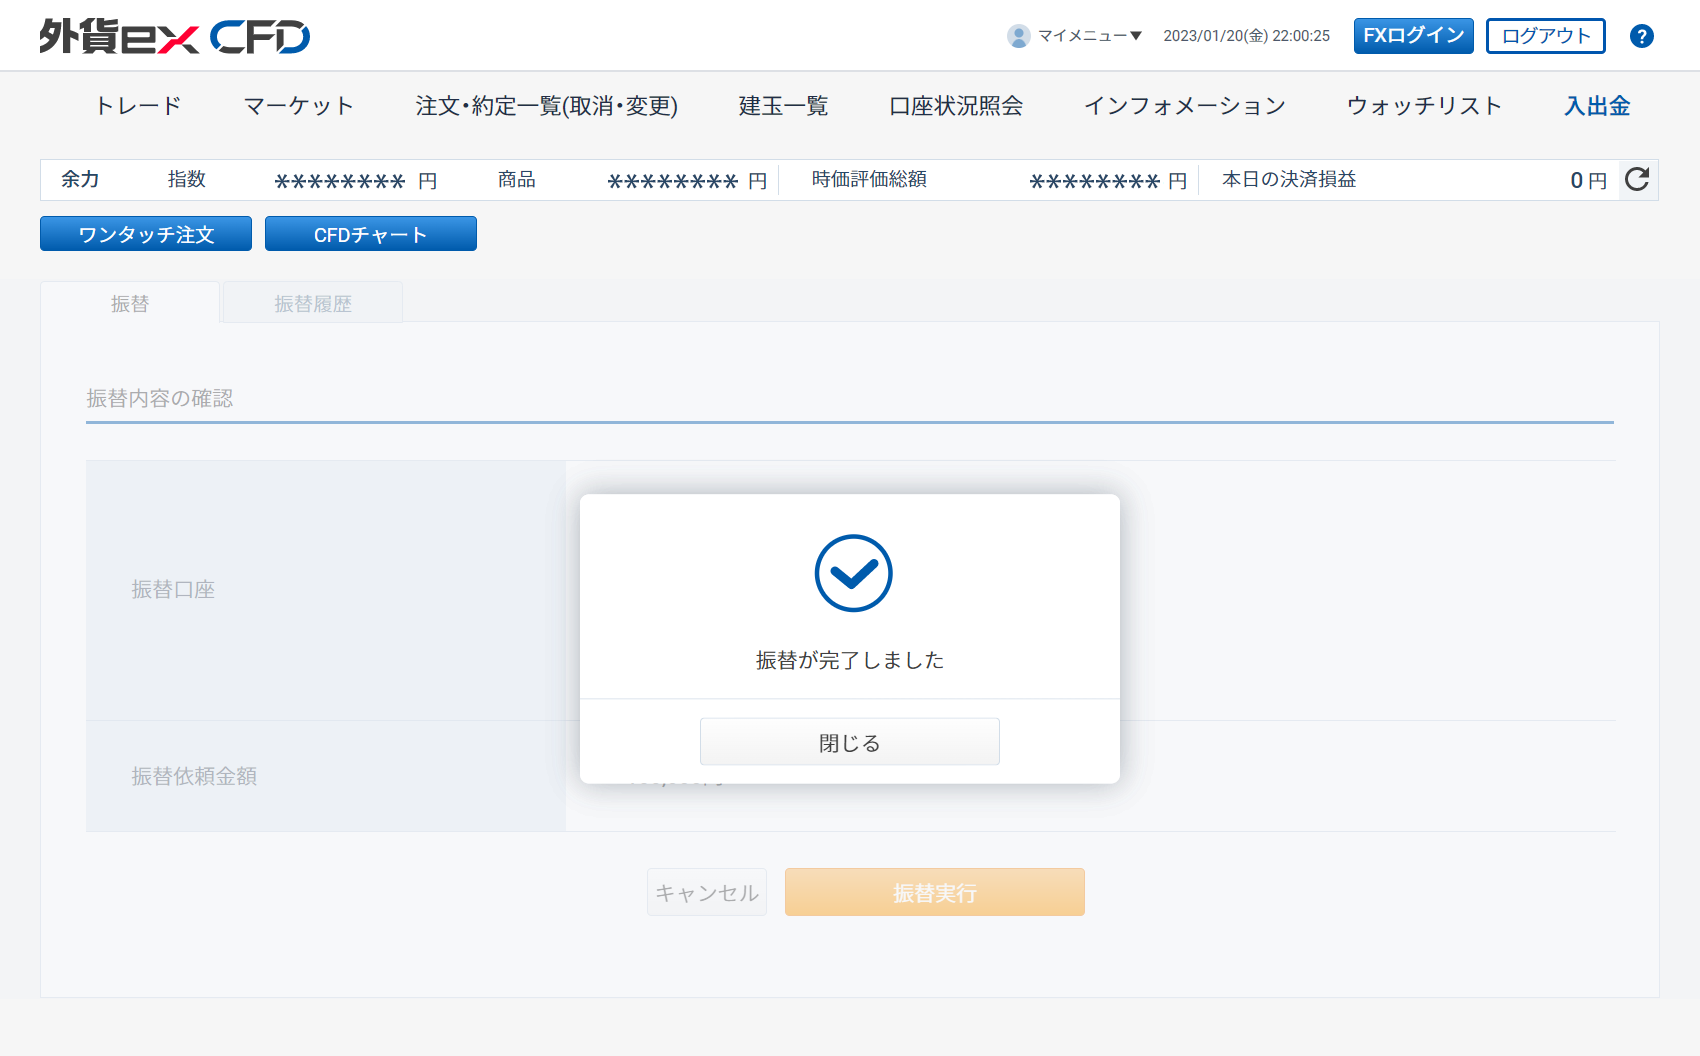Open the ウォッチリスト menu item
Viewport: 1700px width, 1056px height.
(x=1424, y=106)
